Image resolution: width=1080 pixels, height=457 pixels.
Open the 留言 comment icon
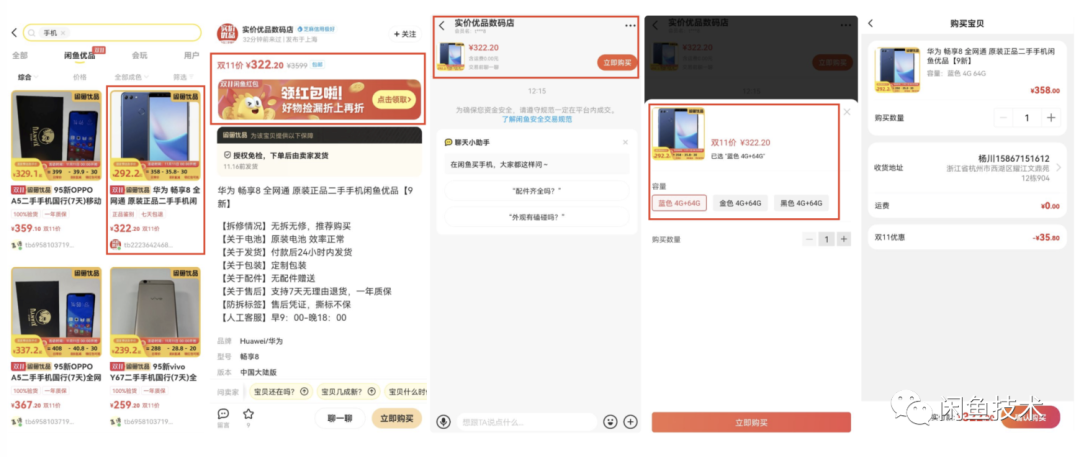click(x=223, y=416)
